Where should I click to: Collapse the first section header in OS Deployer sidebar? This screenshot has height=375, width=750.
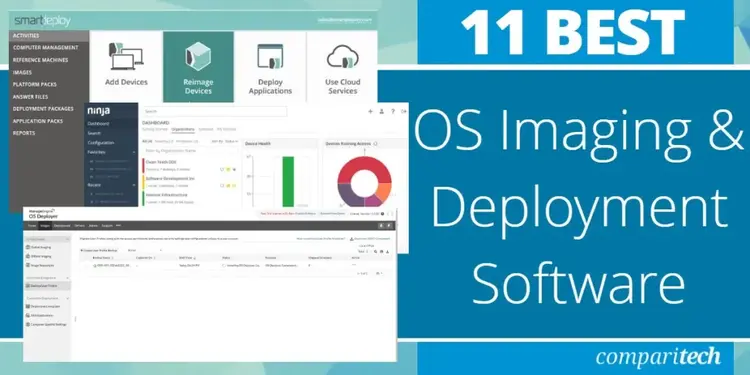67,239
